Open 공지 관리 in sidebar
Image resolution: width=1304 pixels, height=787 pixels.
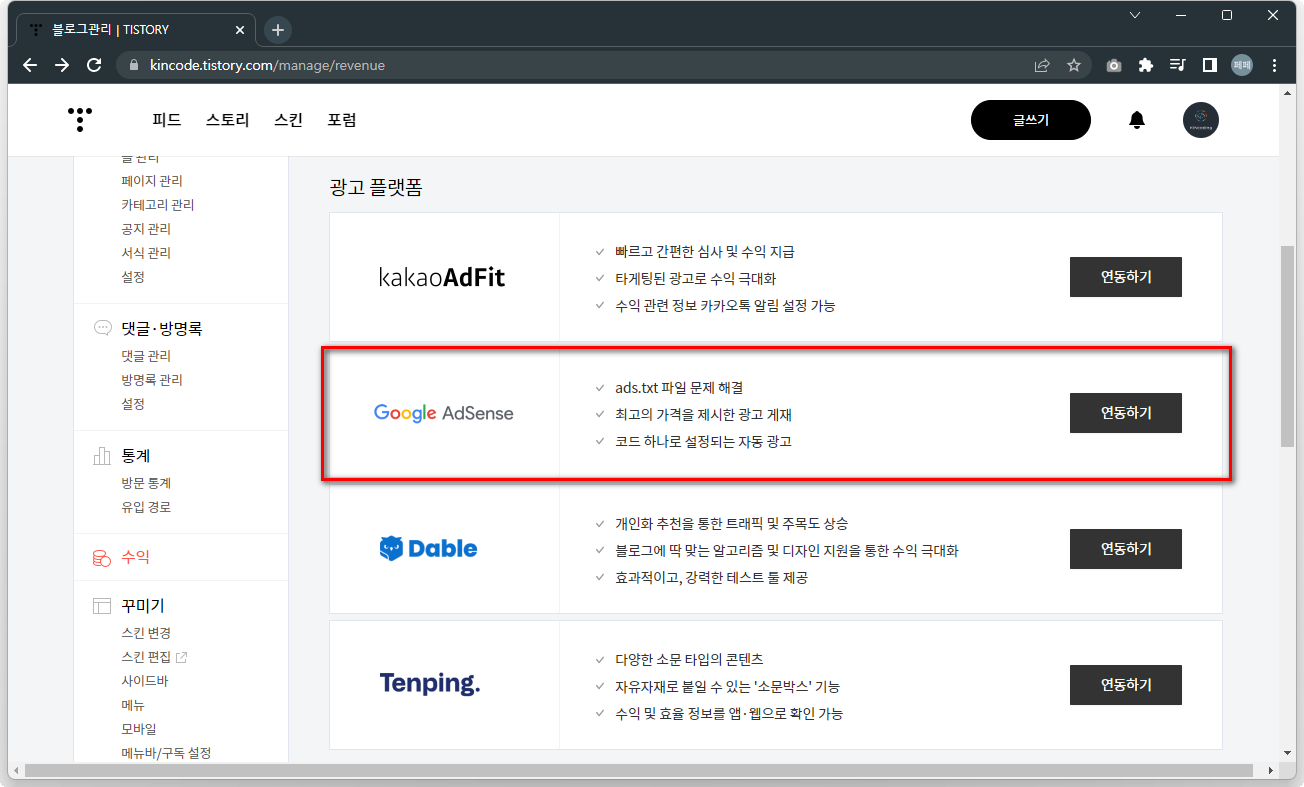[146, 229]
